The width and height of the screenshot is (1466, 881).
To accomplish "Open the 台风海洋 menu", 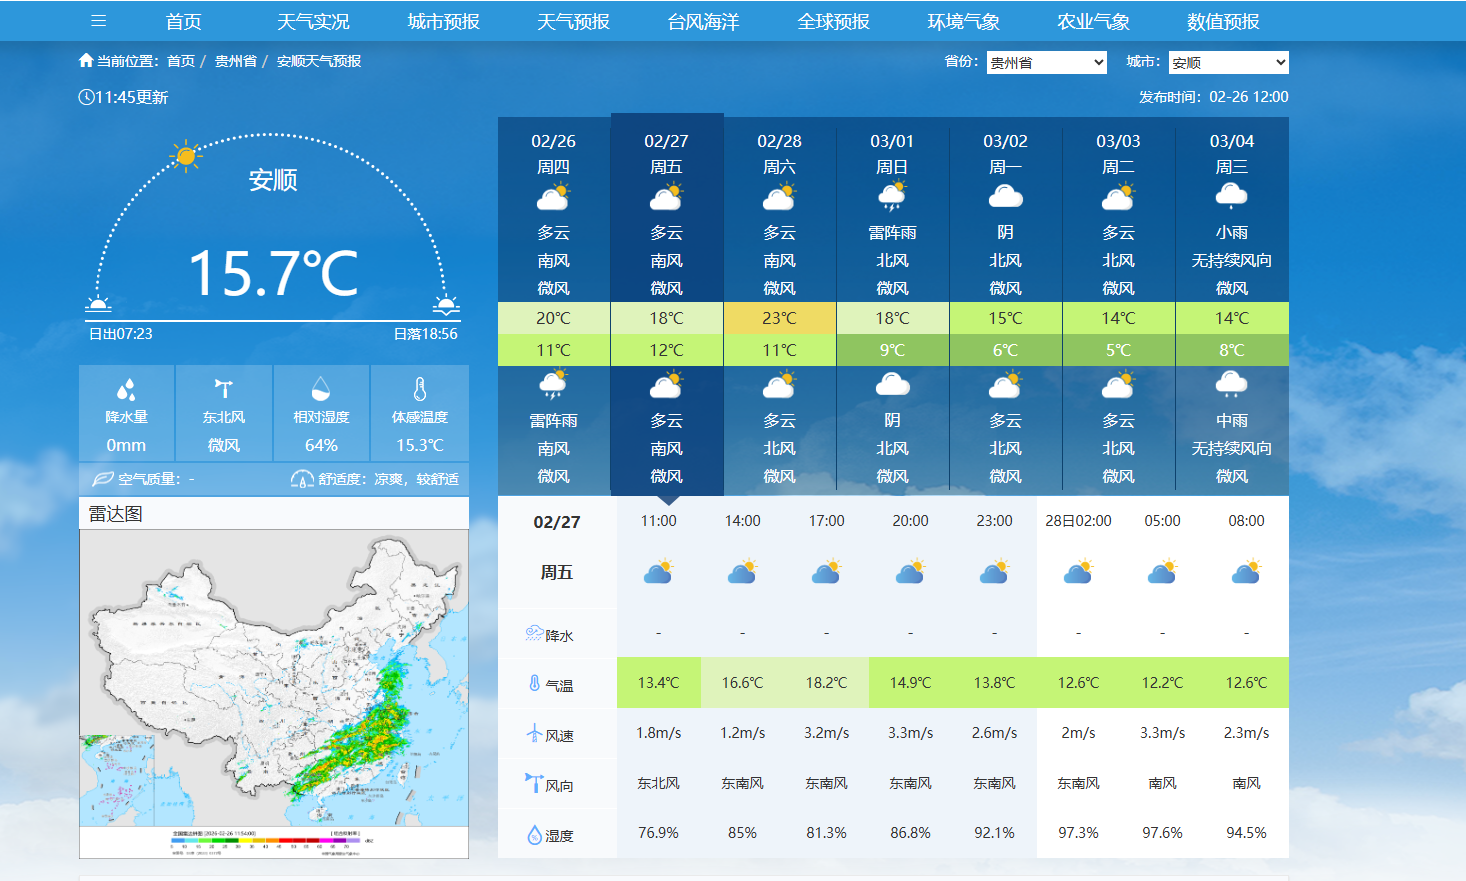I will (703, 21).
